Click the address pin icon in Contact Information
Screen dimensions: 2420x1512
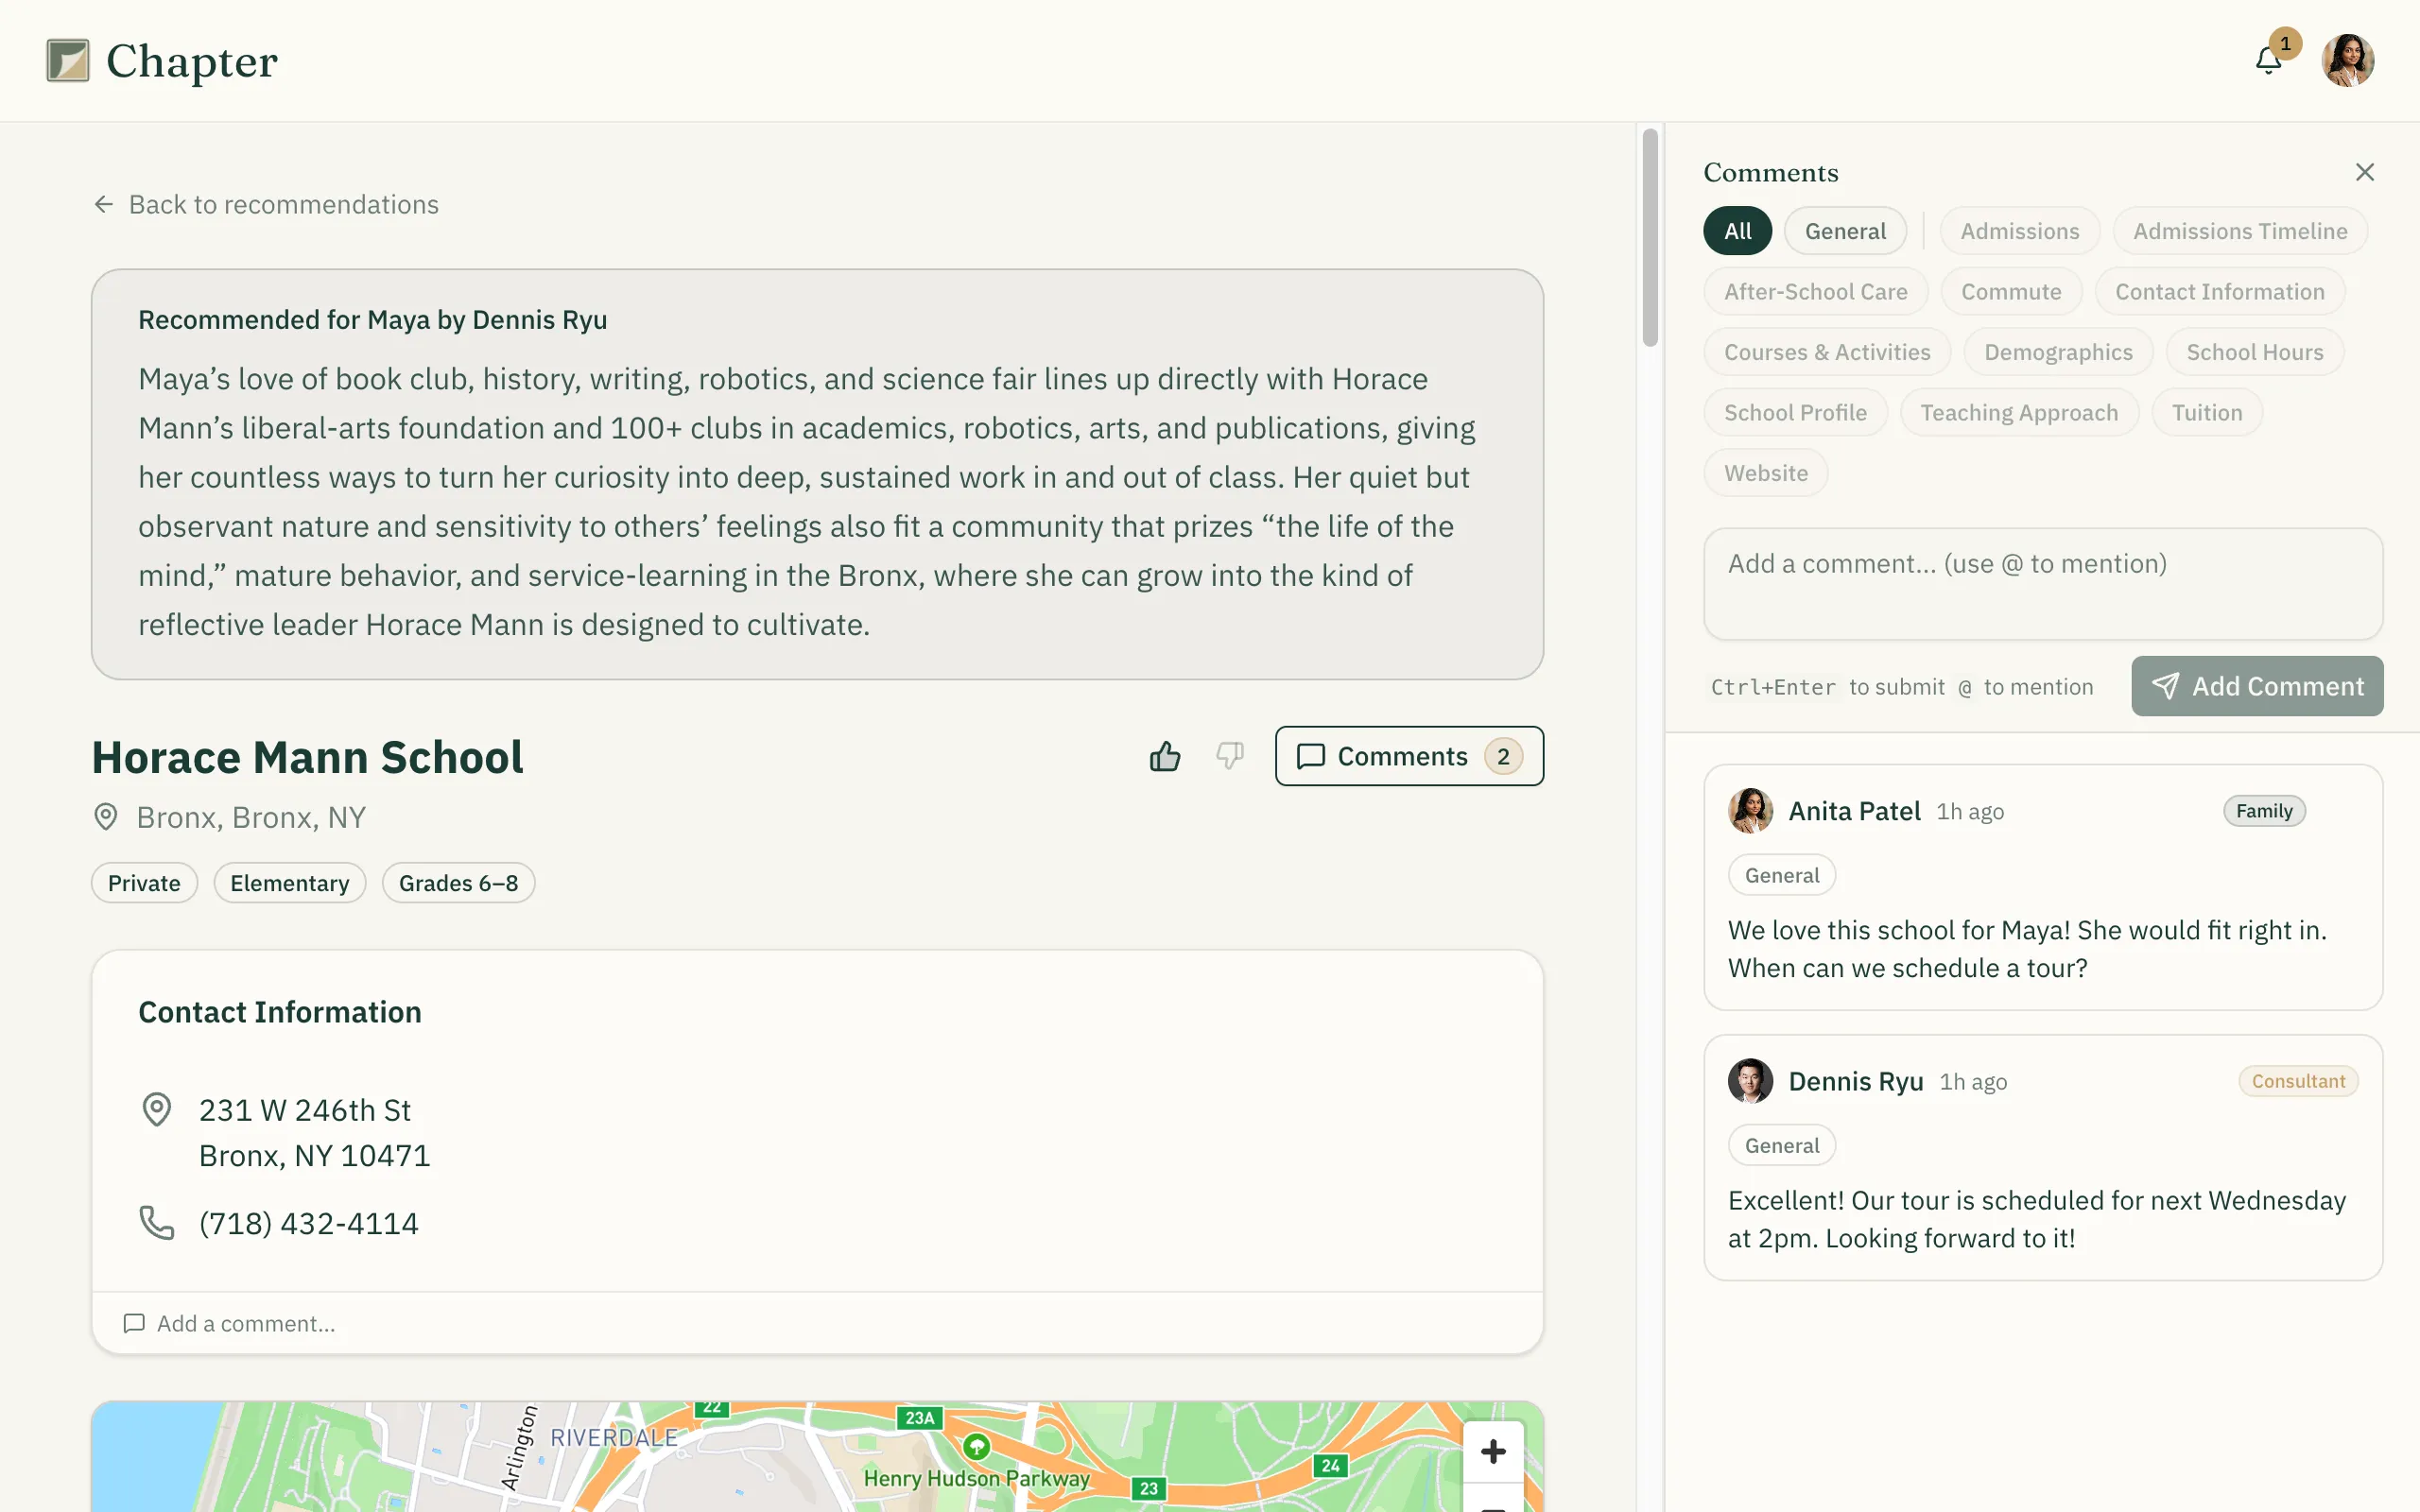pos(157,1110)
